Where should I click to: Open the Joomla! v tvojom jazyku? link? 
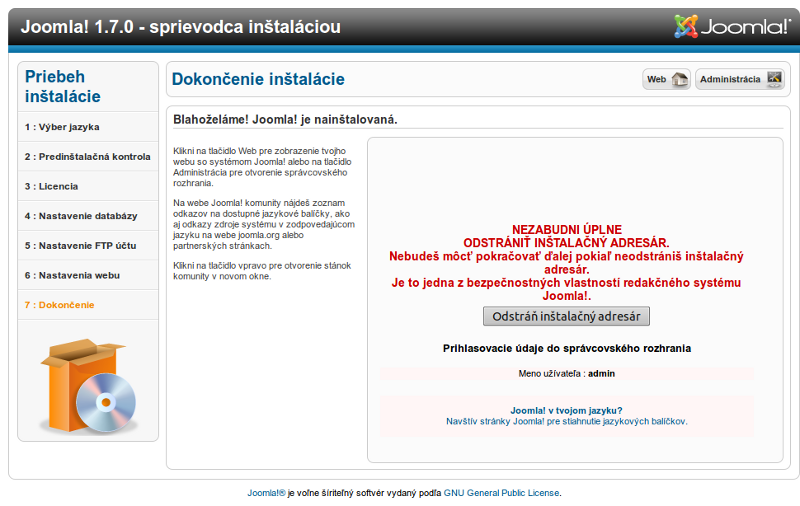pyautogui.click(x=566, y=411)
